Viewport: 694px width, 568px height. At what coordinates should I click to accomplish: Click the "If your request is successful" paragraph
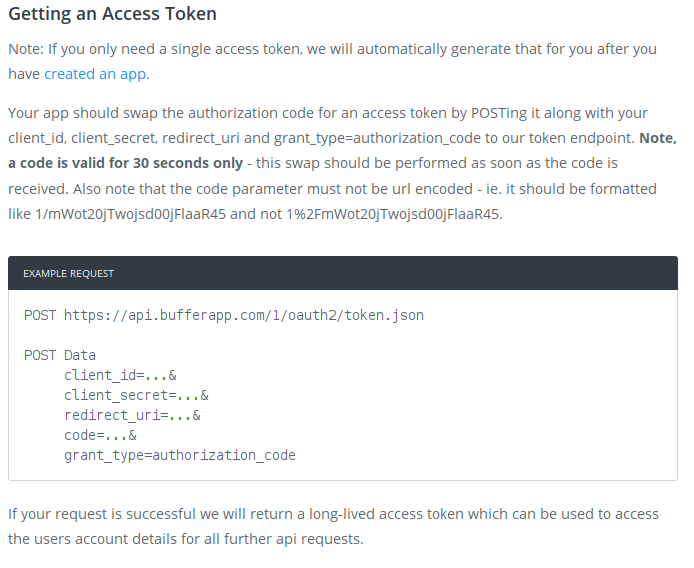pos(120,514)
